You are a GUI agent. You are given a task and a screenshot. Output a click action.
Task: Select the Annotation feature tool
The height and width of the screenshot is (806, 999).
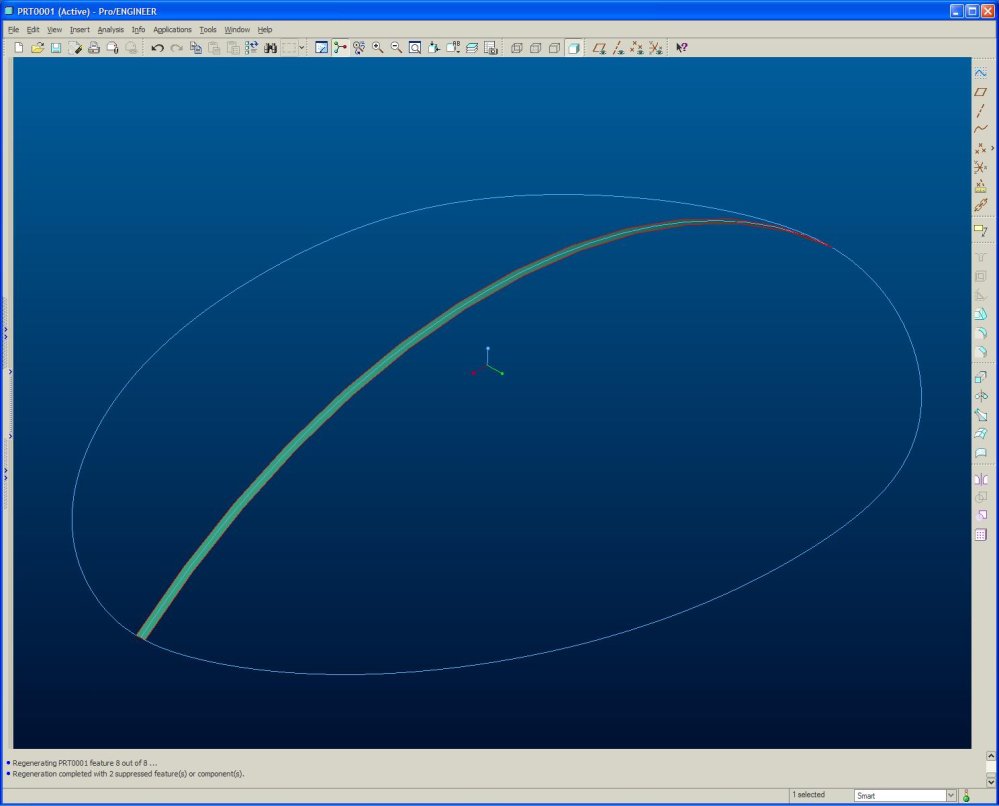point(981,230)
